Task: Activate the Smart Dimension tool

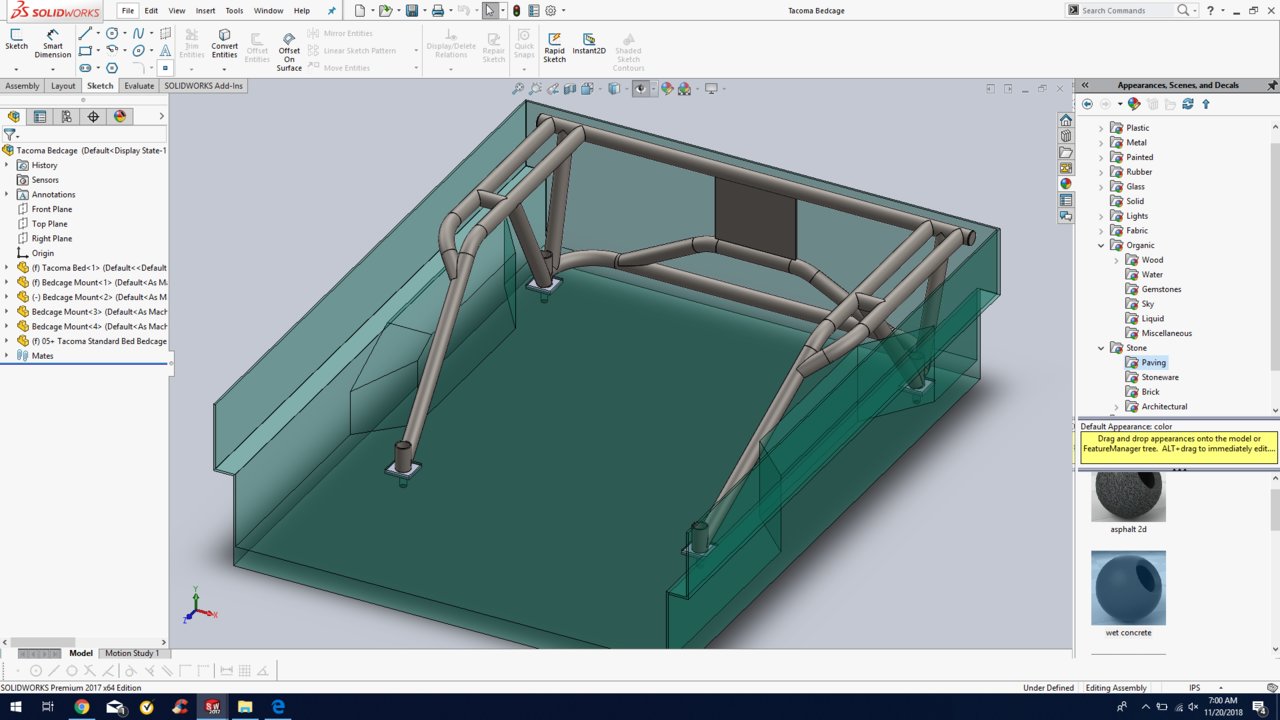Action: (x=53, y=43)
